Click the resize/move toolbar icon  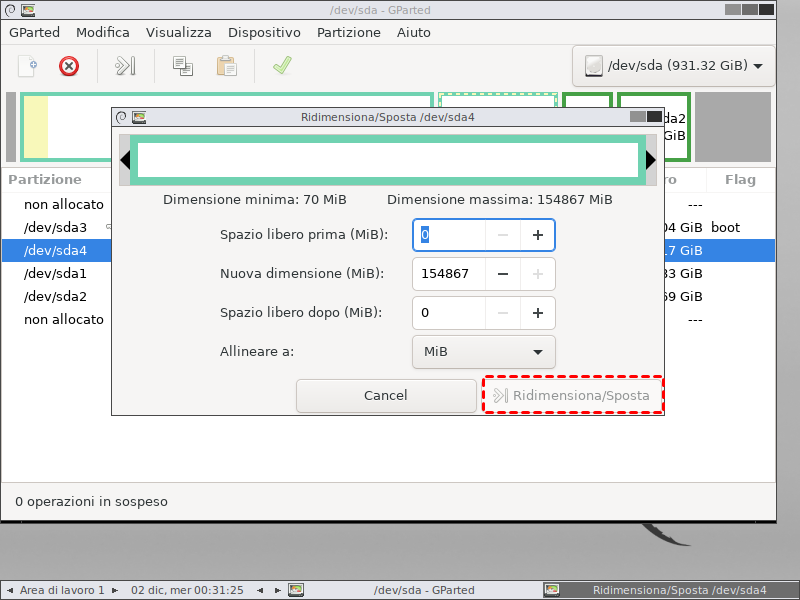[x=126, y=66]
